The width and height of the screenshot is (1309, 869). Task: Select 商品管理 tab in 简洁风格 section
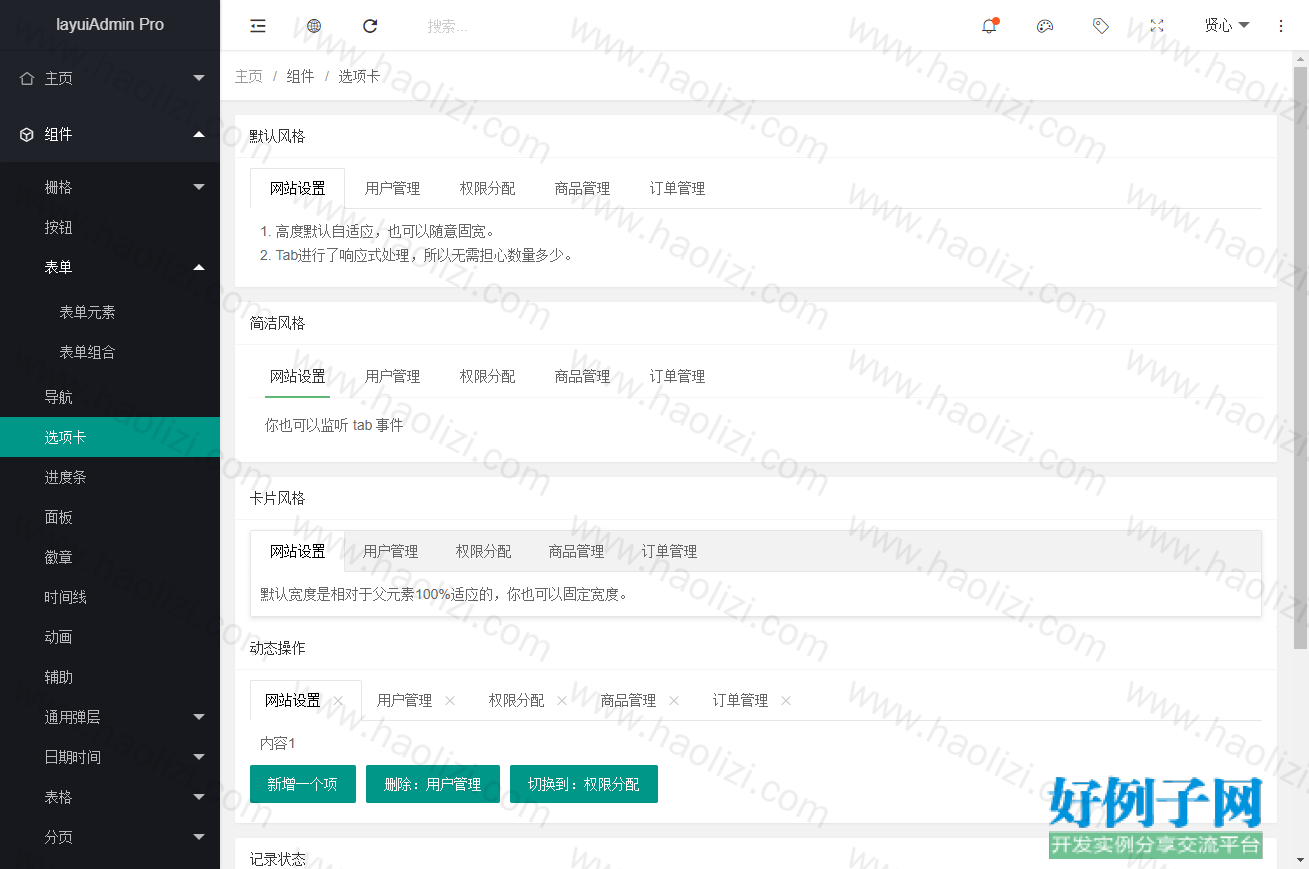coord(582,376)
